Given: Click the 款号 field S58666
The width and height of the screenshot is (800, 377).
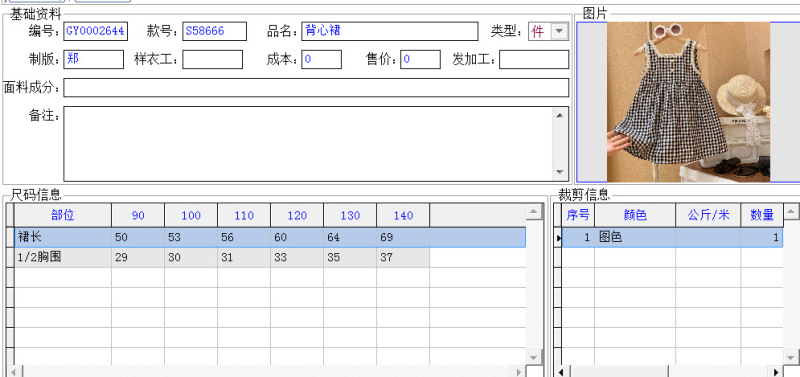Looking at the screenshot, I should pos(214,31).
